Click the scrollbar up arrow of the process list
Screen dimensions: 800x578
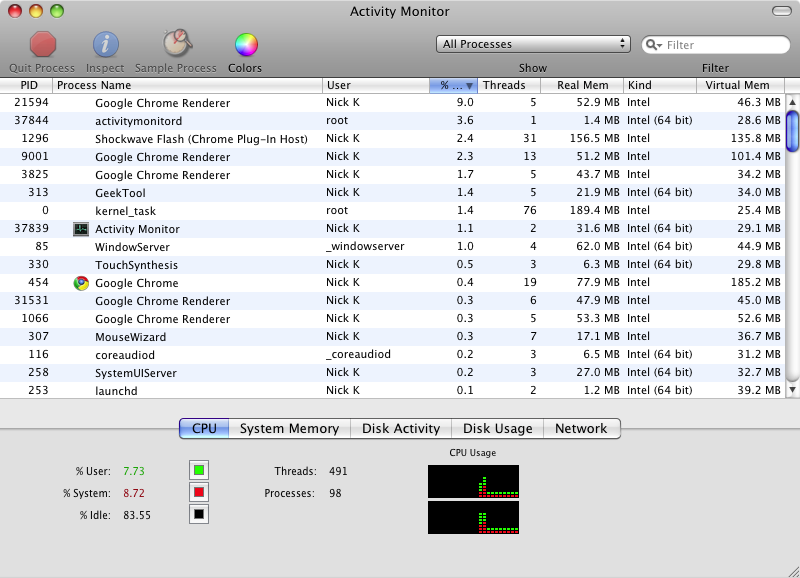click(792, 103)
